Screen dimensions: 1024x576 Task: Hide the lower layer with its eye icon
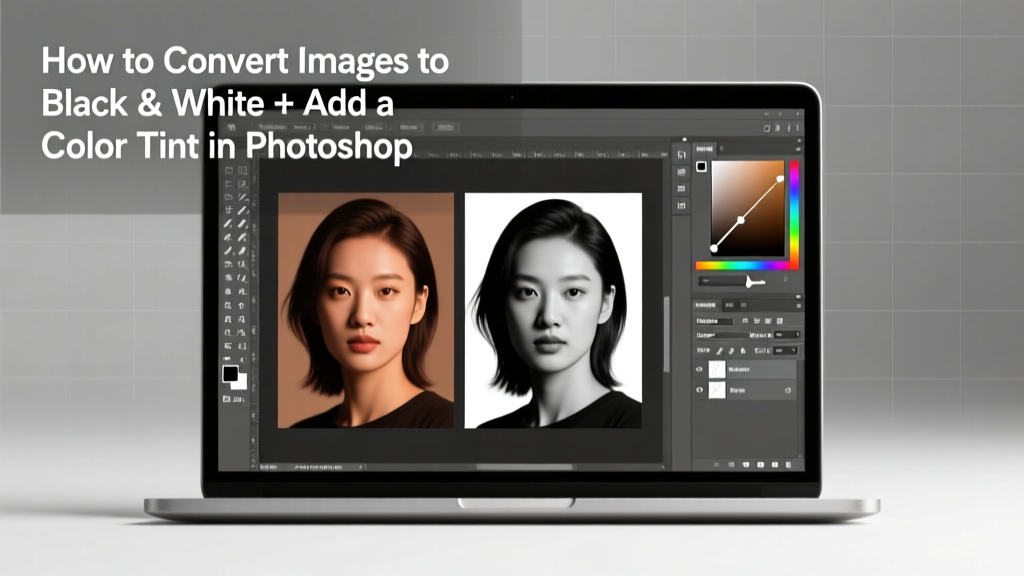point(699,390)
